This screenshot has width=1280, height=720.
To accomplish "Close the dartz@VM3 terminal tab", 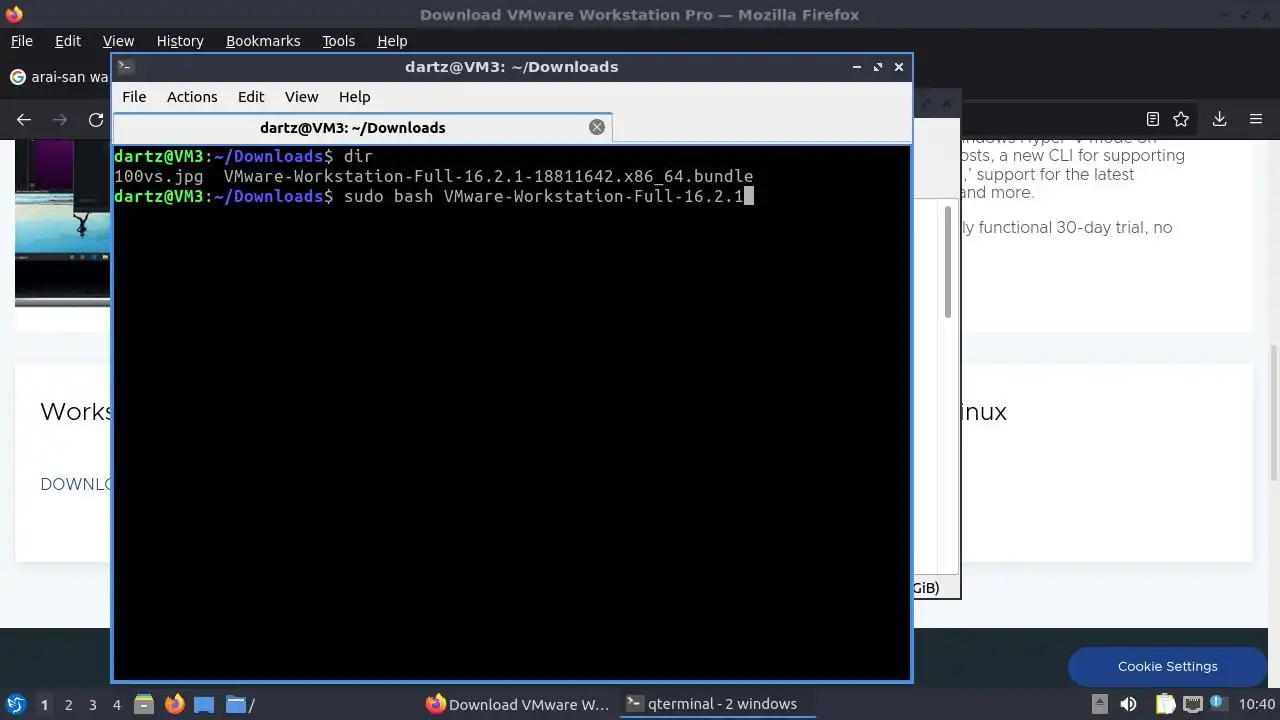I will tap(597, 127).
